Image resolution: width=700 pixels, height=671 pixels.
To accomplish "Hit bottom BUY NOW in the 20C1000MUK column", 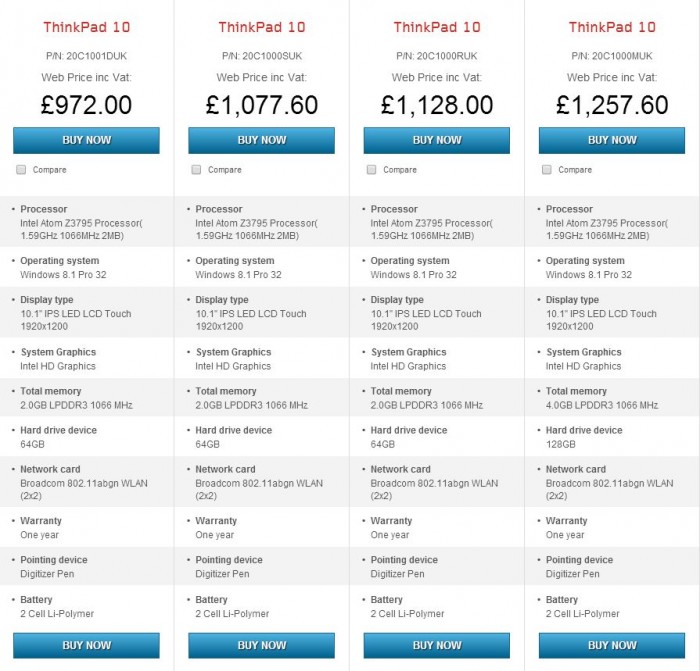I will [612, 645].
